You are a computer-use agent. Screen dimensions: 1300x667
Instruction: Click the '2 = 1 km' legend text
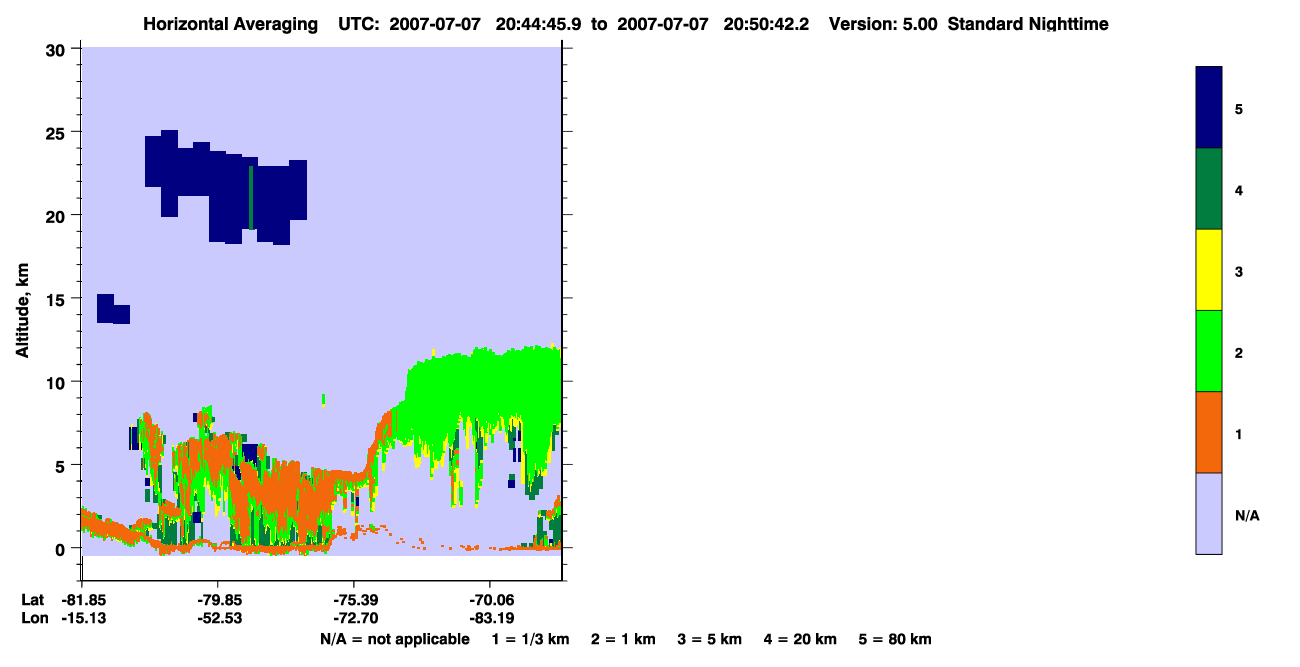tap(623, 639)
